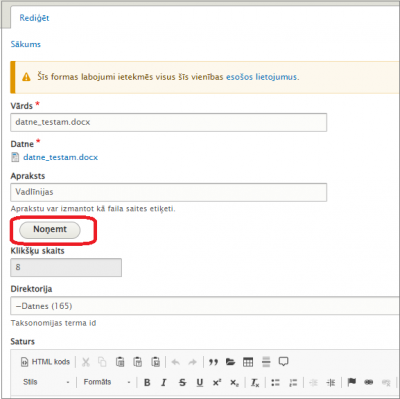Image resolution: width=400 pixels, height=399 pixels.
Task: Remove formatting with Tx icon
Action: coord(255,383)
